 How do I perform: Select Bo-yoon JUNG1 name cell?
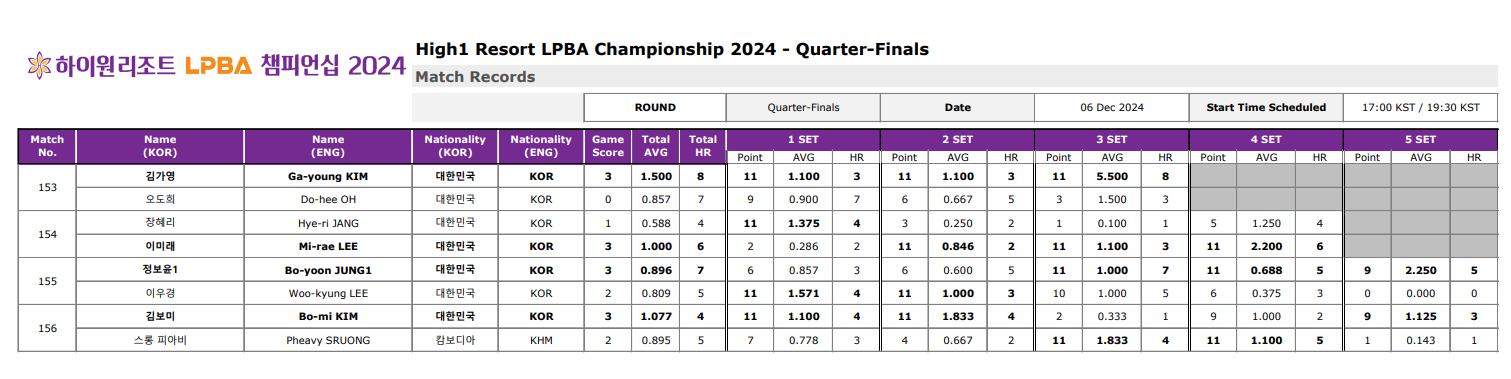[328, 270]
